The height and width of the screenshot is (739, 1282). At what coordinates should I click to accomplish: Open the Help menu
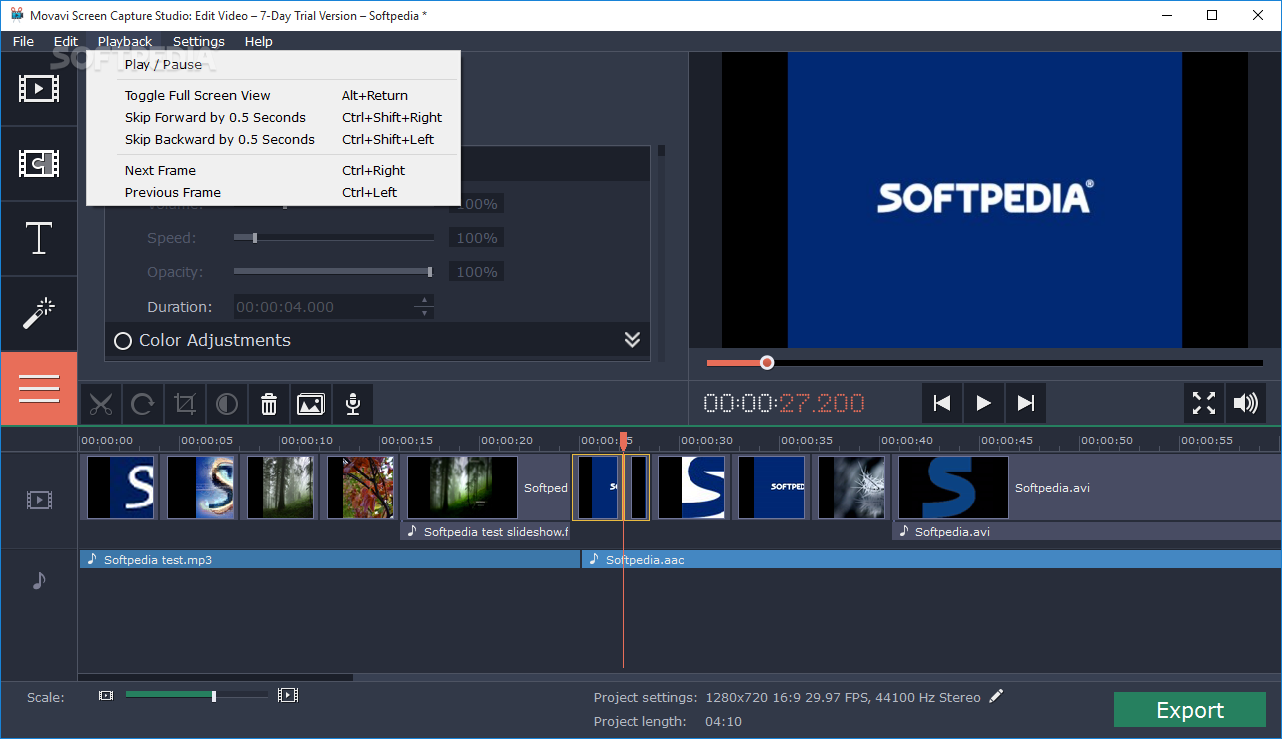coord(258,41)
